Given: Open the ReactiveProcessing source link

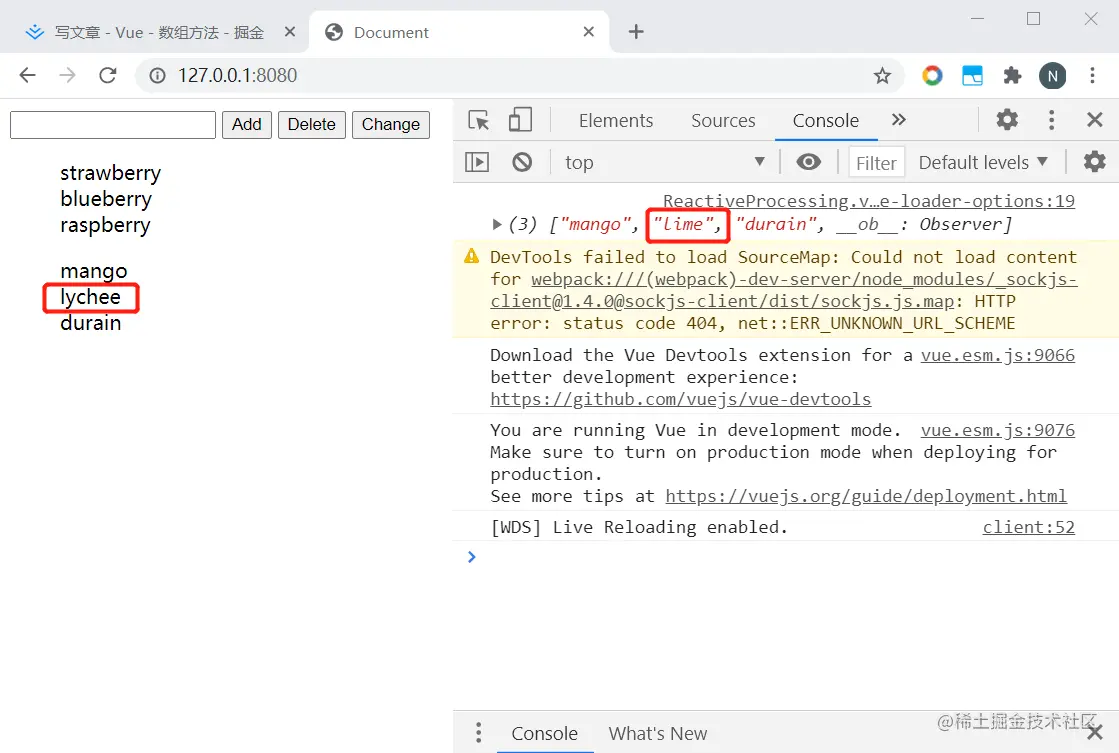Looking at the screenshot, I should (869, 201).
